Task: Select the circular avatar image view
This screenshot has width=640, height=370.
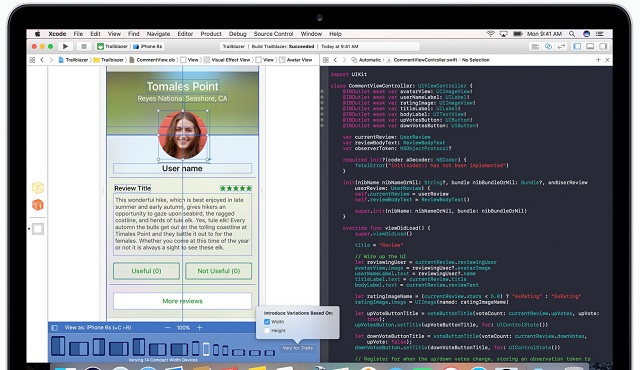Action: 183,135
